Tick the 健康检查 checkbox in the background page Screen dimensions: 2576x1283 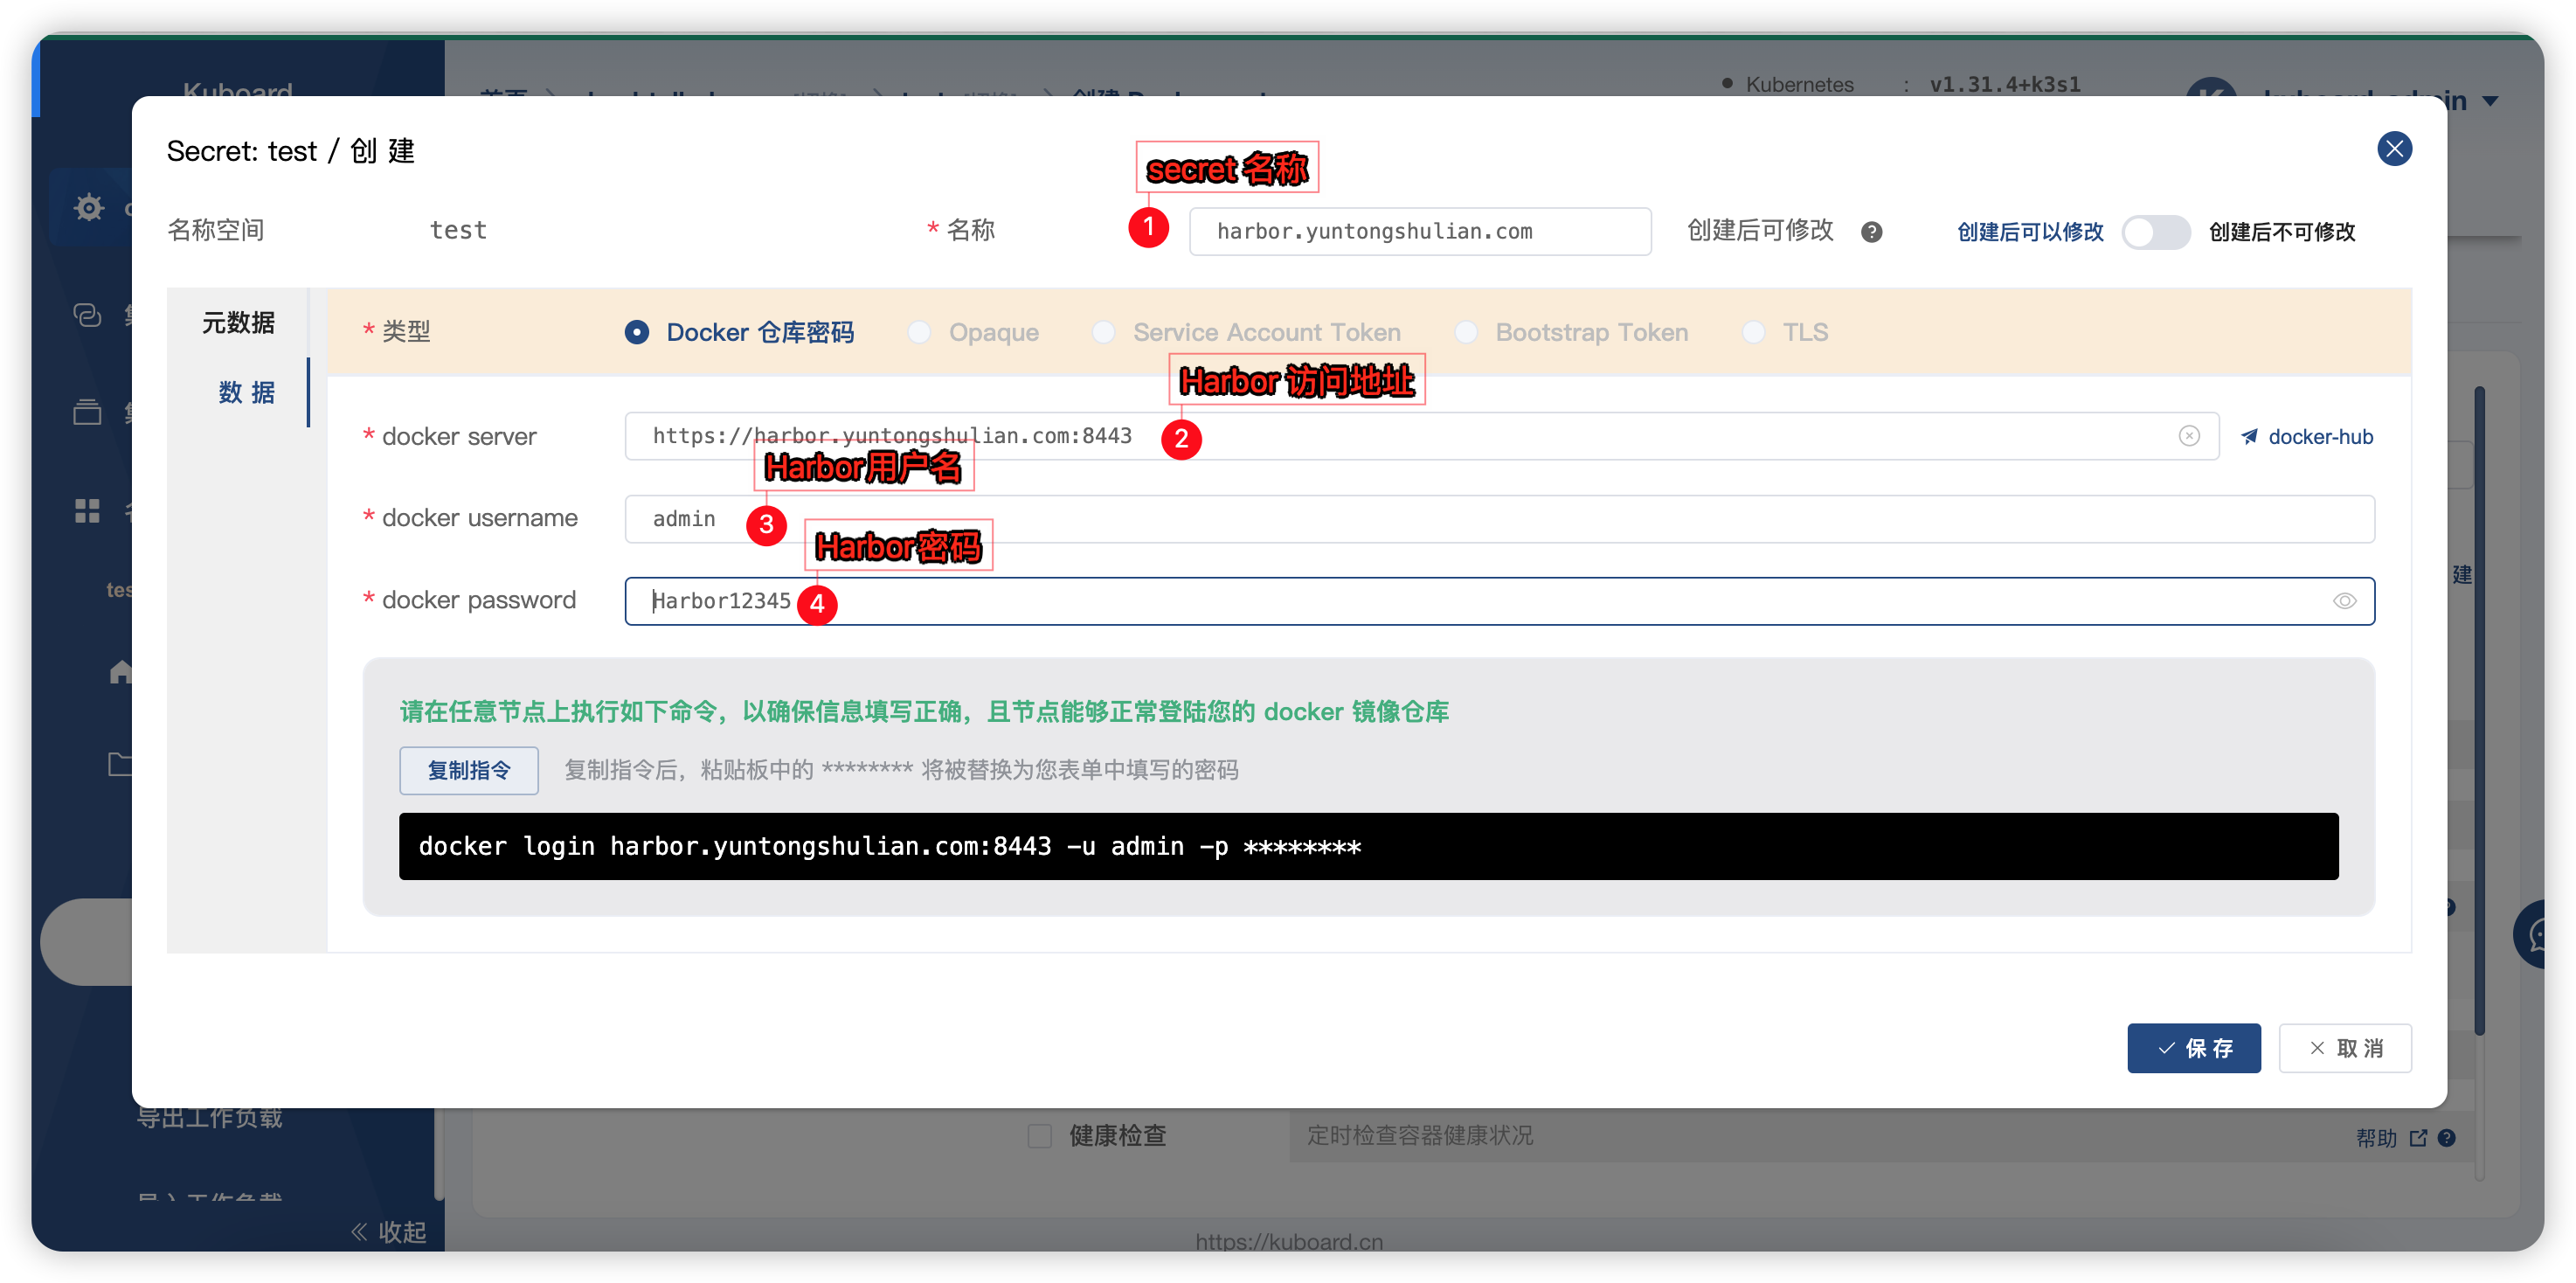pos(1040,1136)
